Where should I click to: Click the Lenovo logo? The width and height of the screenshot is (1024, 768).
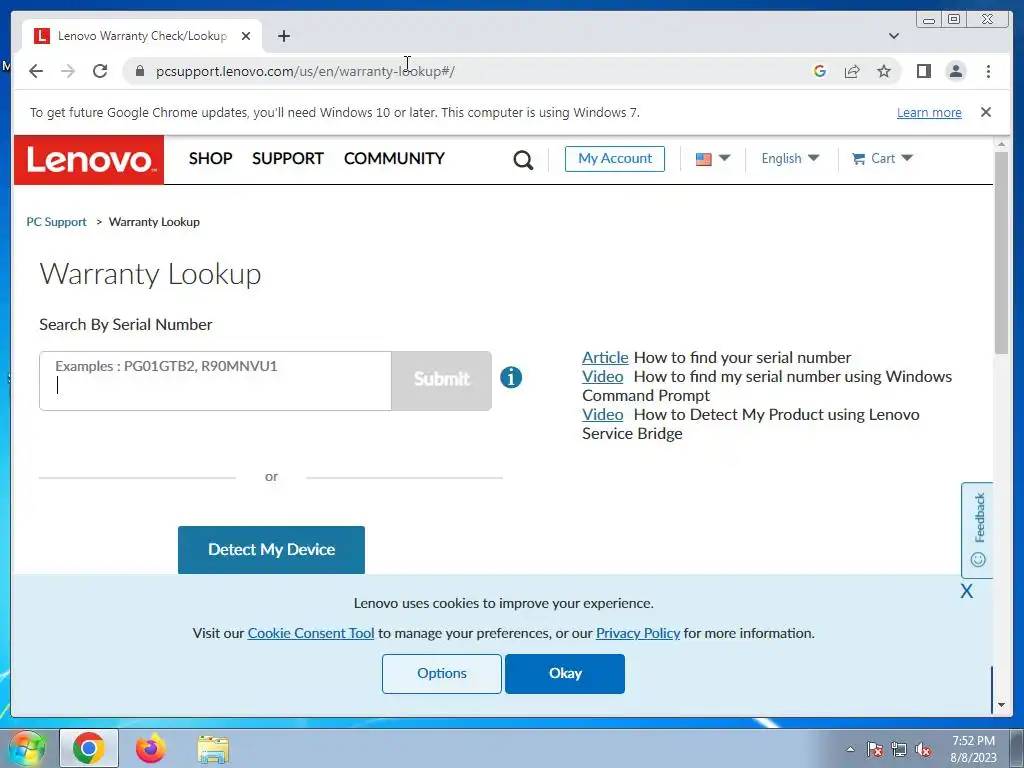pos(89,160)
